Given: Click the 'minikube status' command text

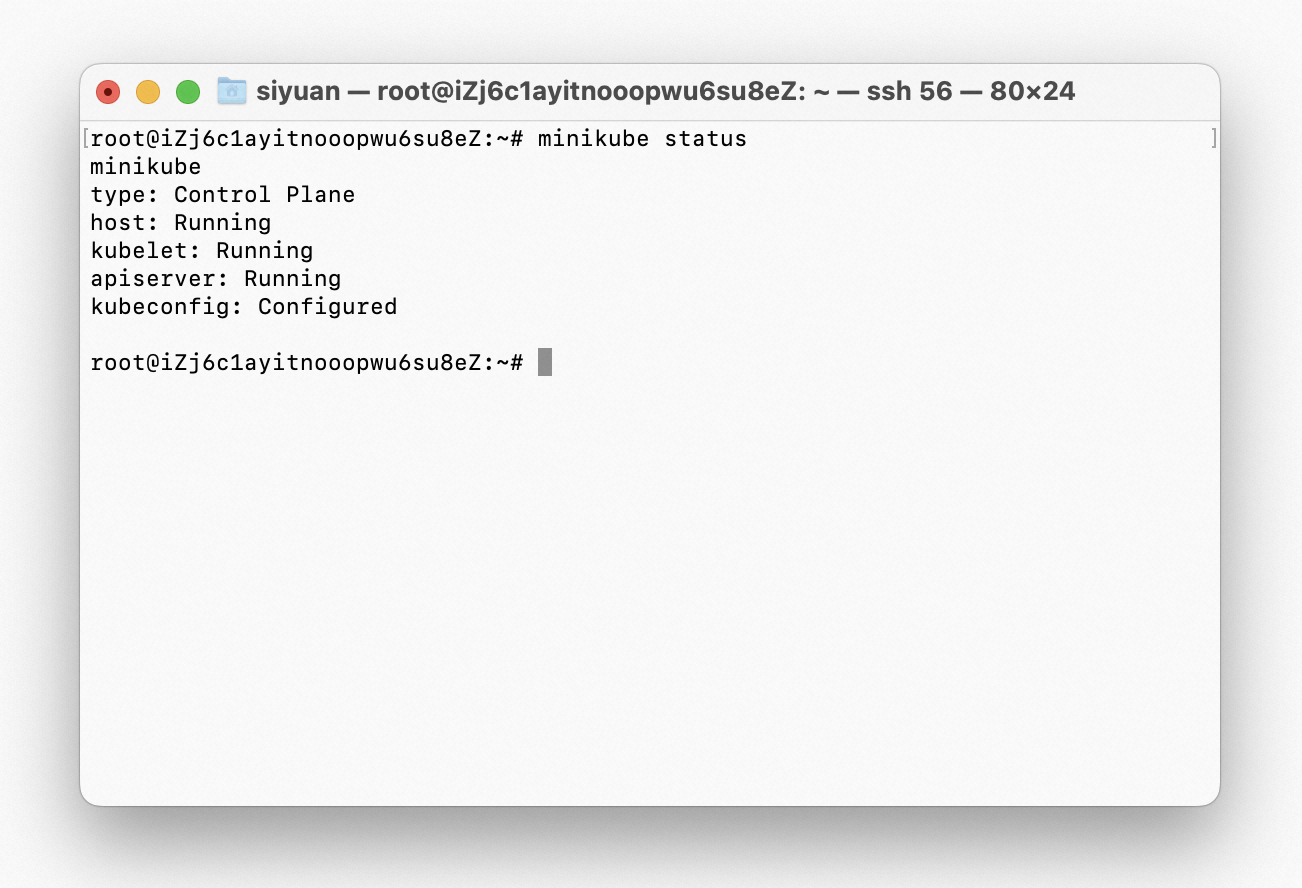Looking at the screenshot, I should point(642,138).
